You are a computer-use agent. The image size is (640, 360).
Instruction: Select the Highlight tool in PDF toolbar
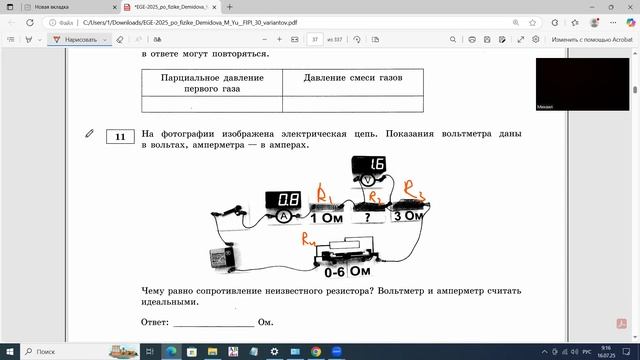pos(29,40)
